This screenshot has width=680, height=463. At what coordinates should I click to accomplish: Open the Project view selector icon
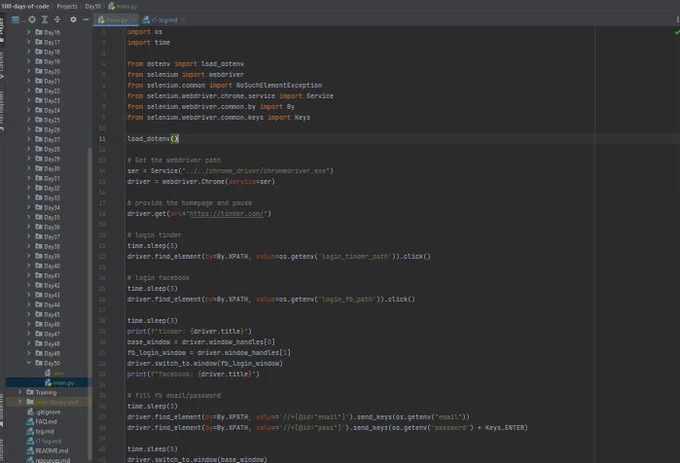tap(16, 20)
